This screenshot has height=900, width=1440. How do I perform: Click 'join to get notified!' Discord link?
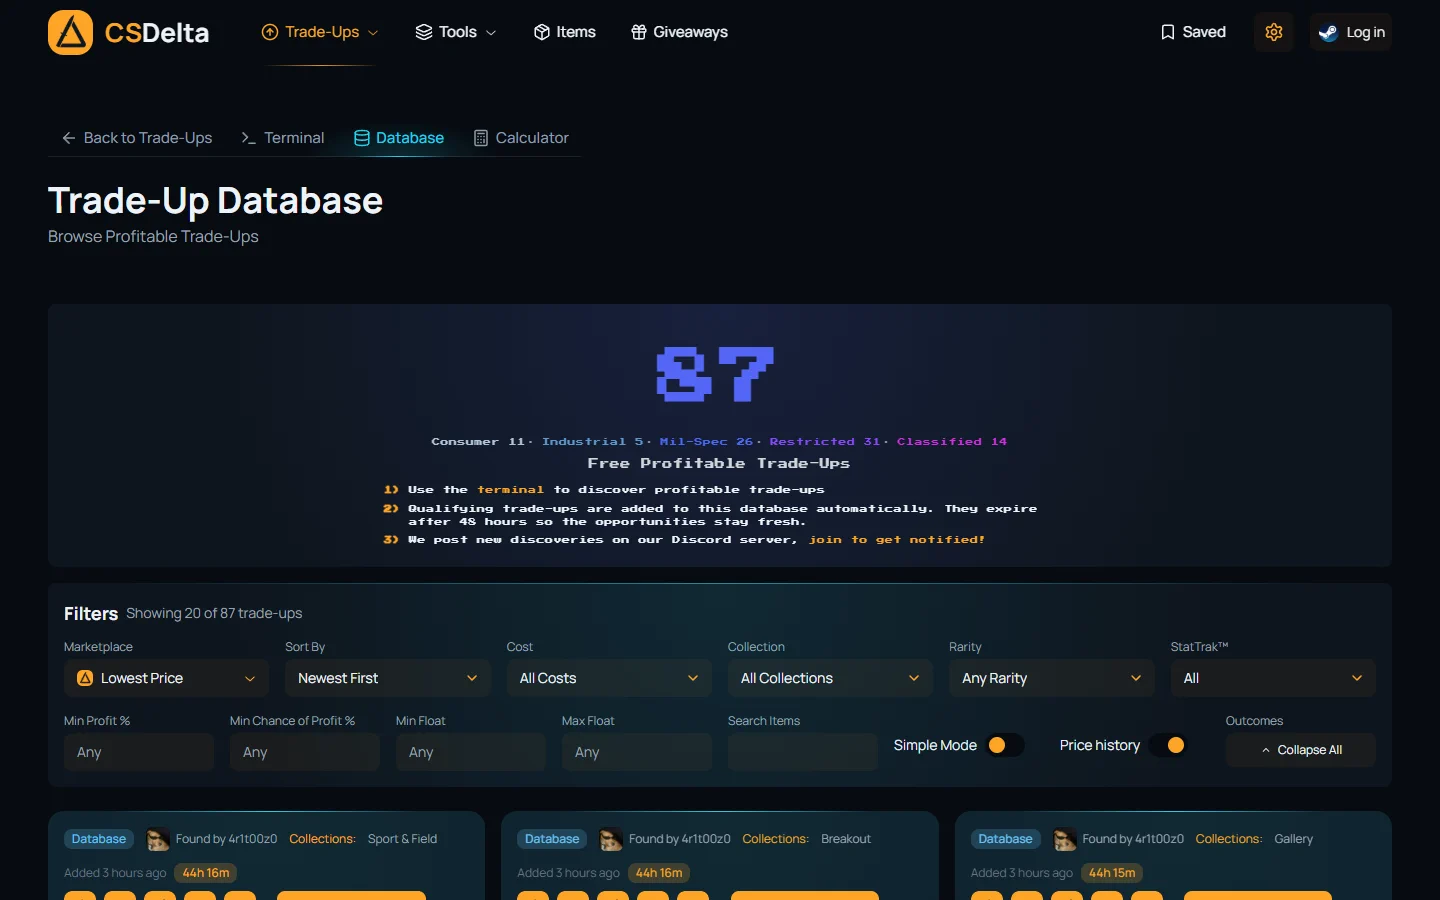pyautogui.click(x=897, y=540)
